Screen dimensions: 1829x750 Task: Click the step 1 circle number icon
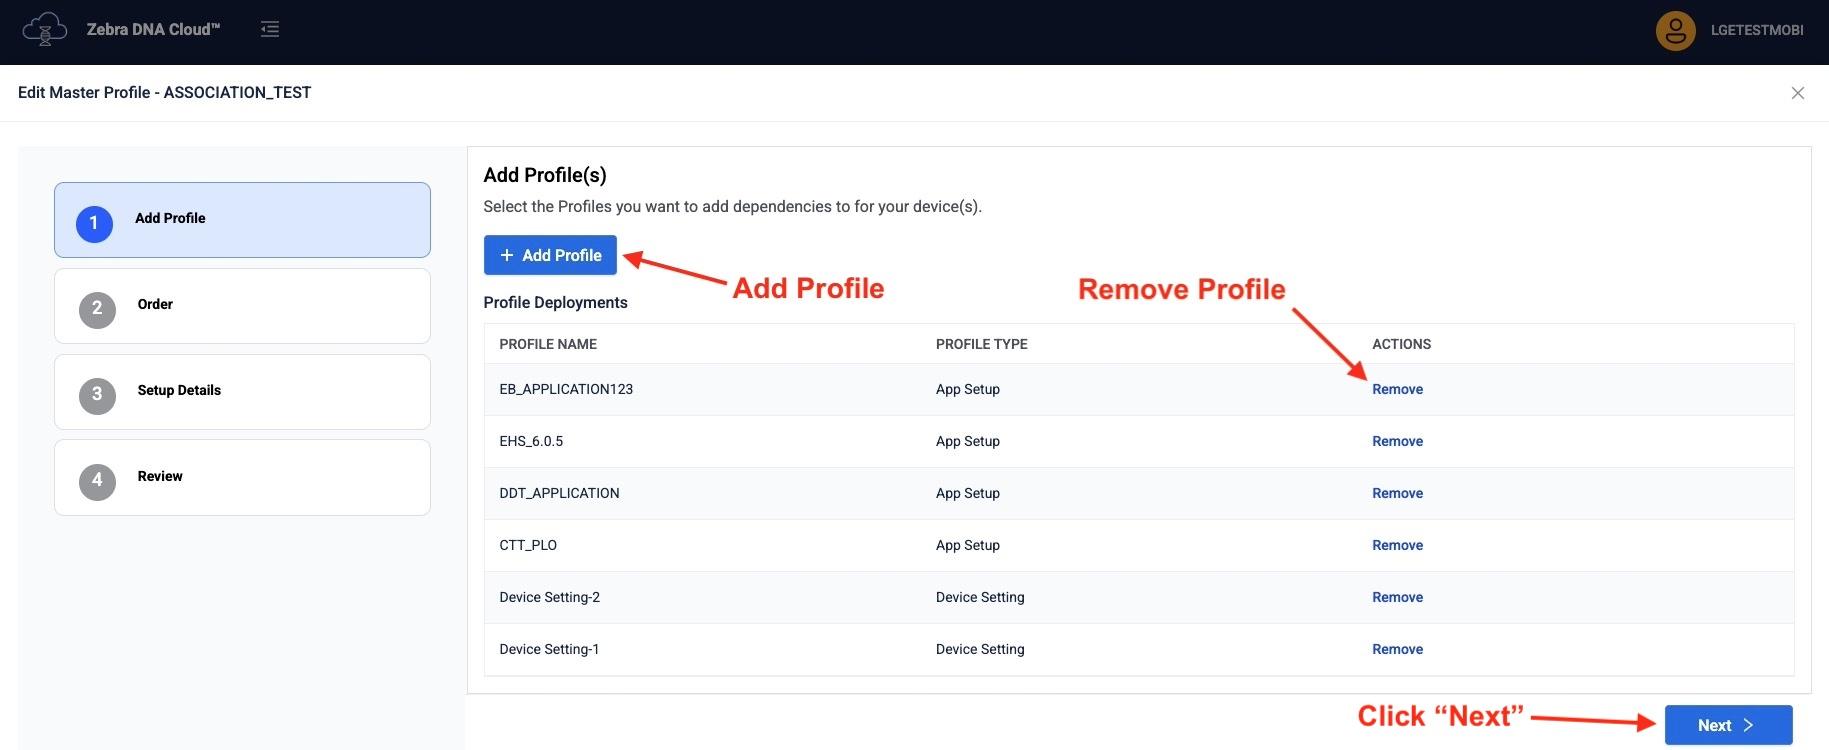[94, 223]
